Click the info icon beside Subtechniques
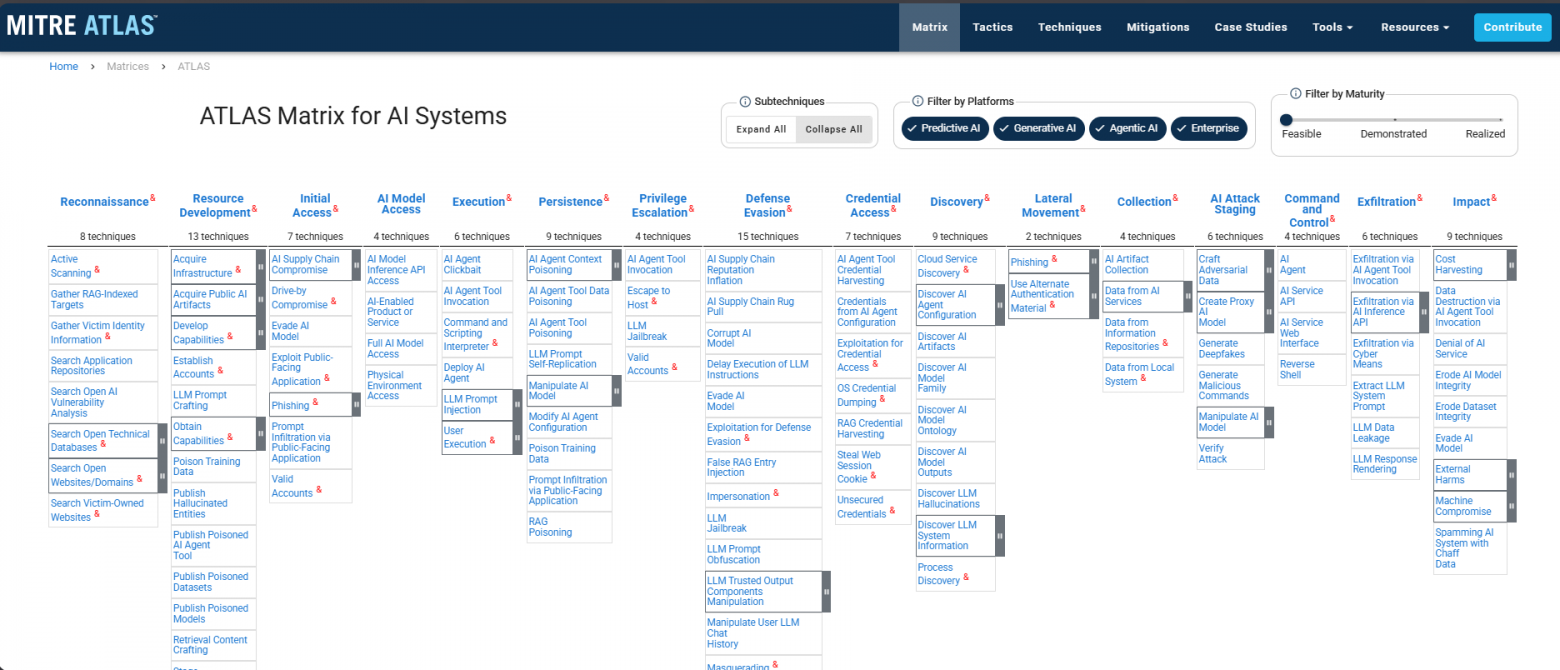The image size is (1560, 670). pos(745,101)
